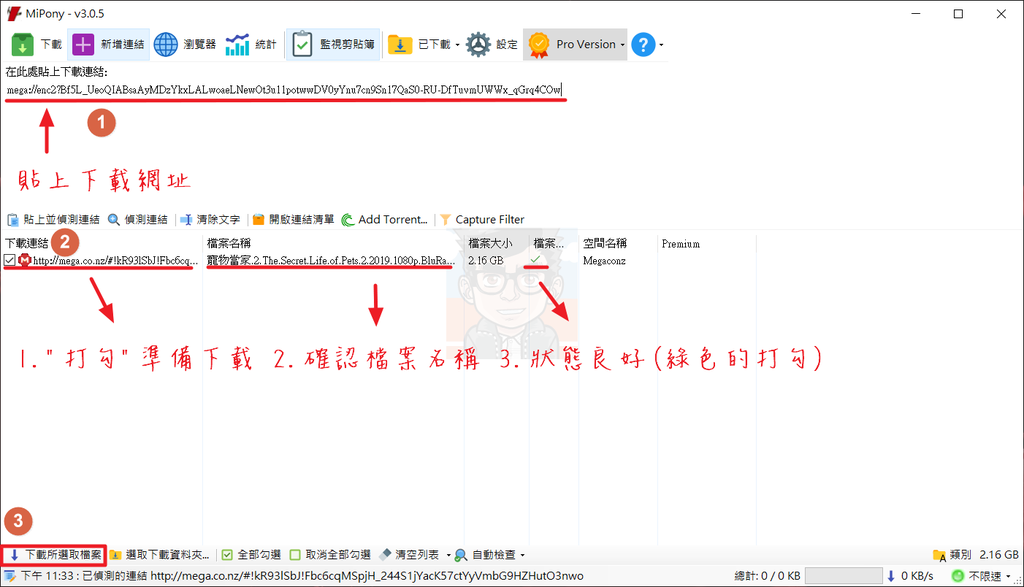Click the 空間名稱 column header
The width and height of the screenshot is (1024, 587).
[605, 244]
